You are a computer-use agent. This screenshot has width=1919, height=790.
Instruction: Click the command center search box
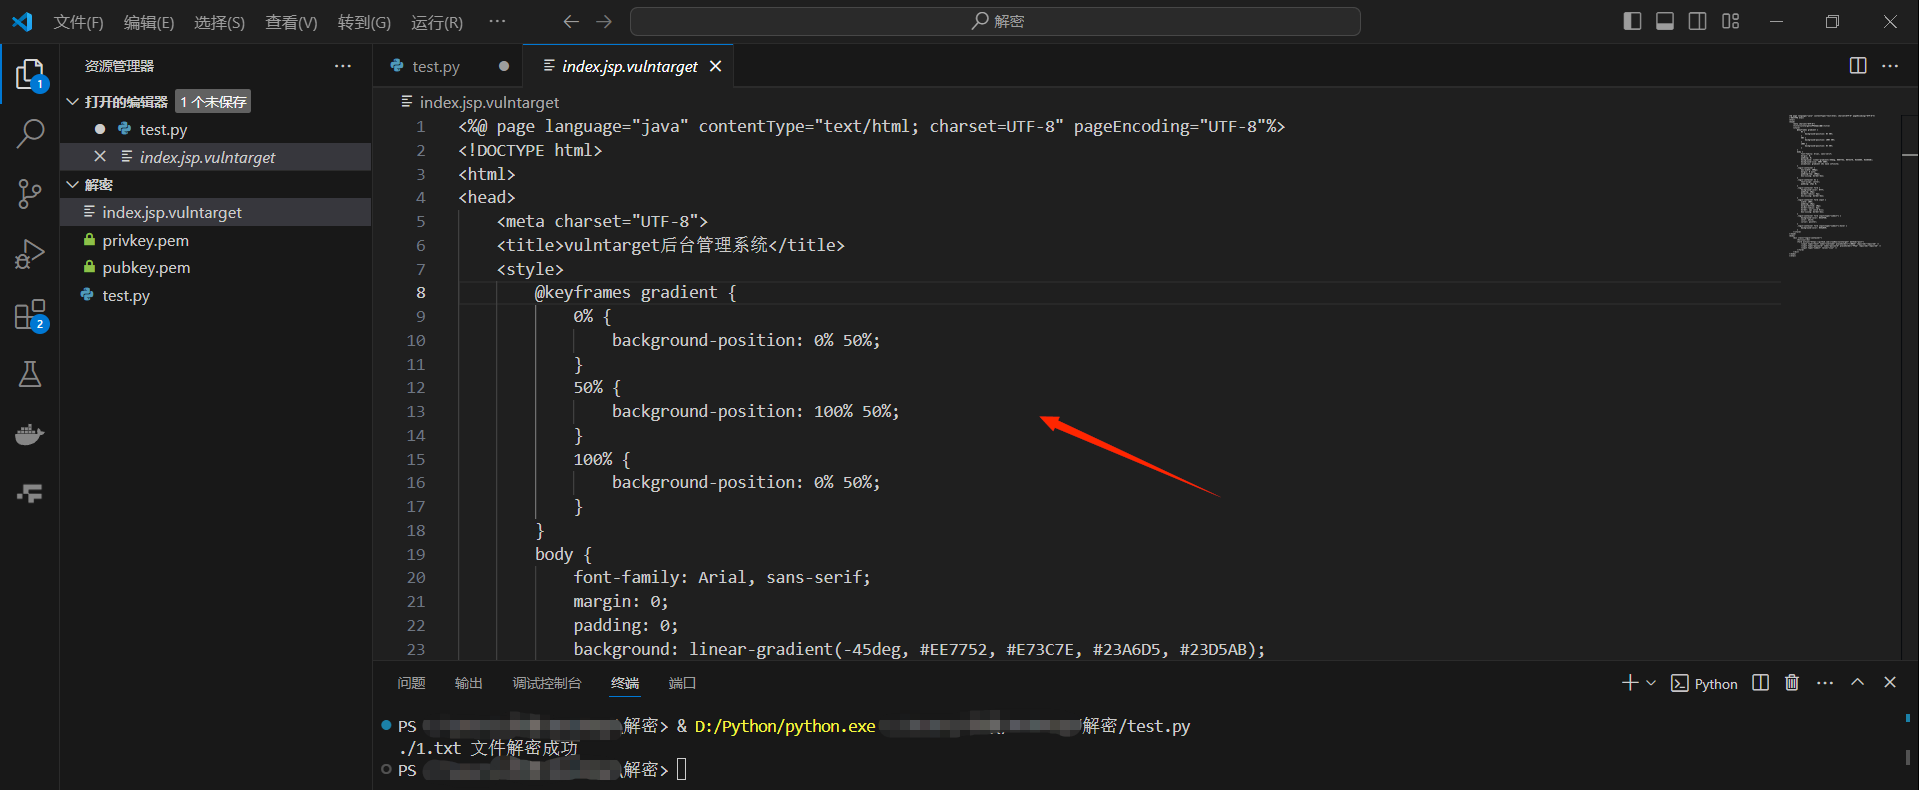coord(995,21)
